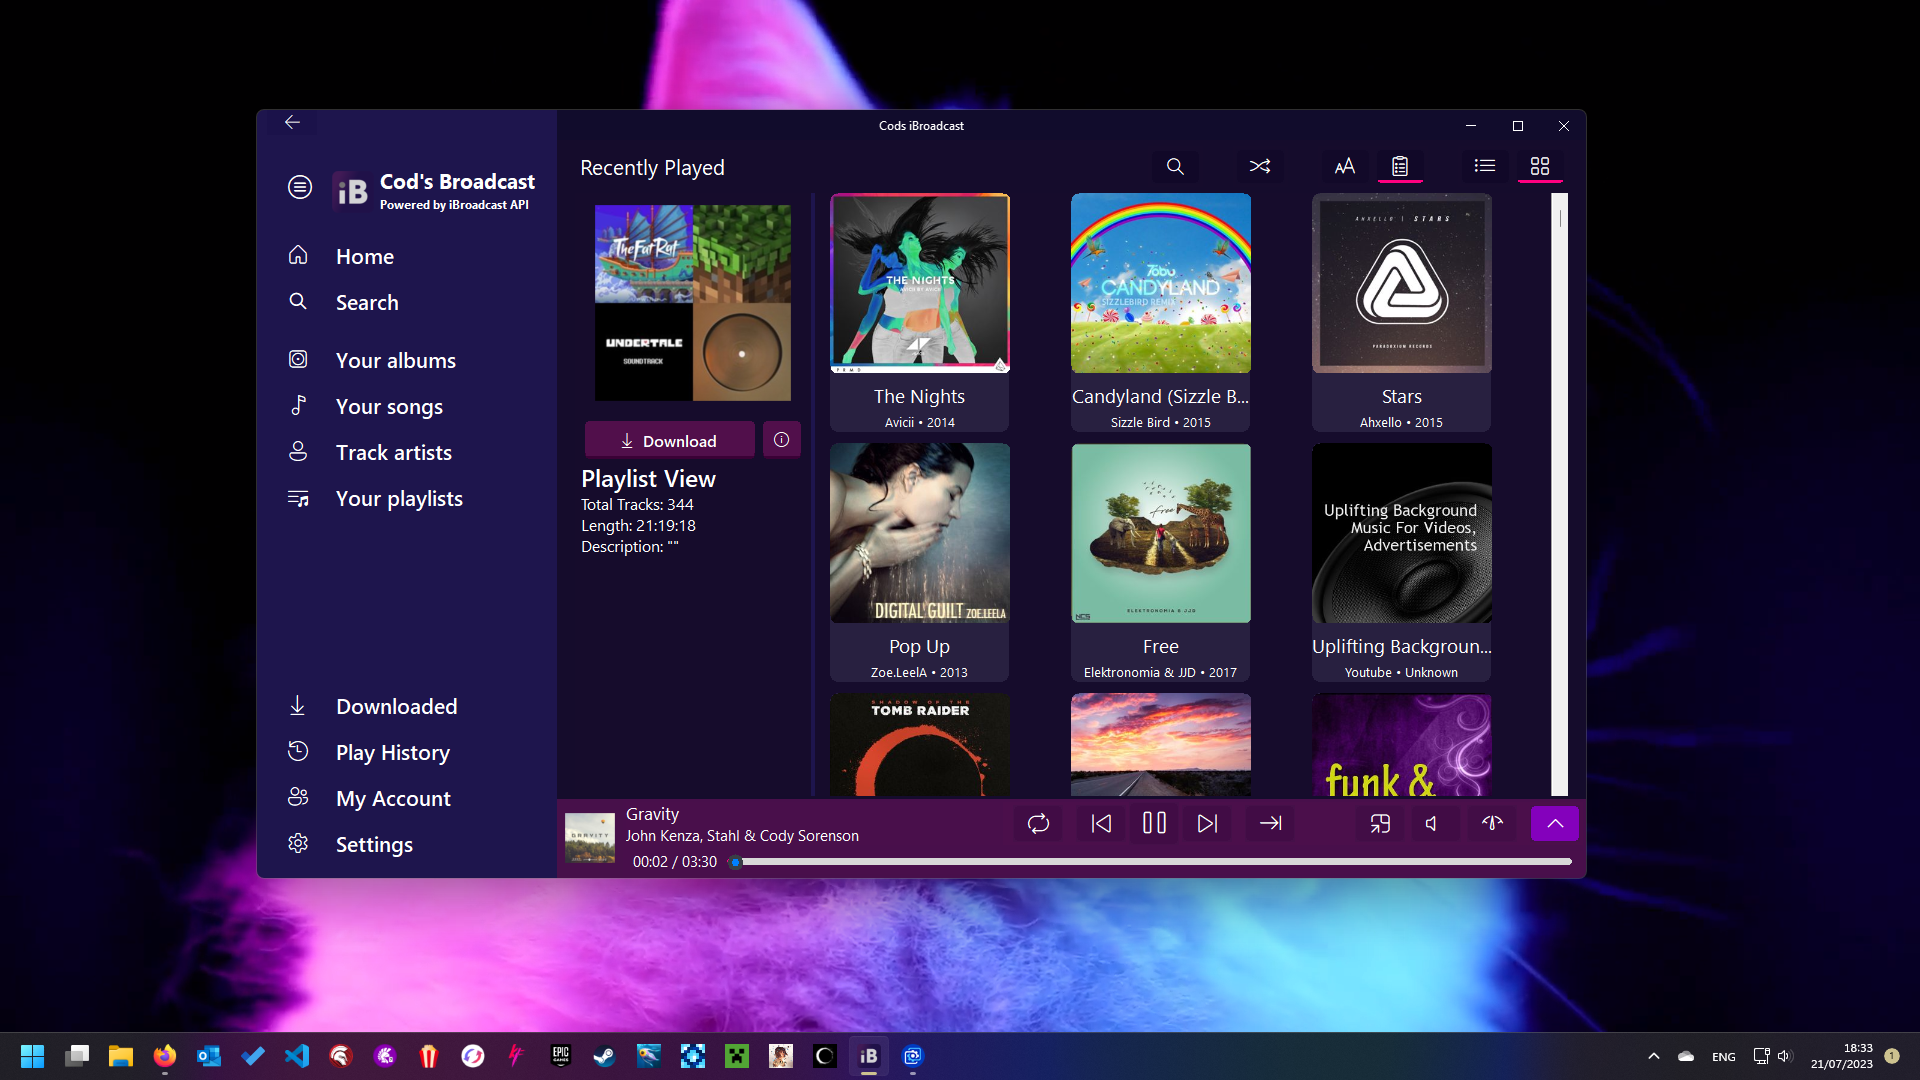Select Track artists in the sidebar
The image size is (1920, 1080).
tap(392, 452)
